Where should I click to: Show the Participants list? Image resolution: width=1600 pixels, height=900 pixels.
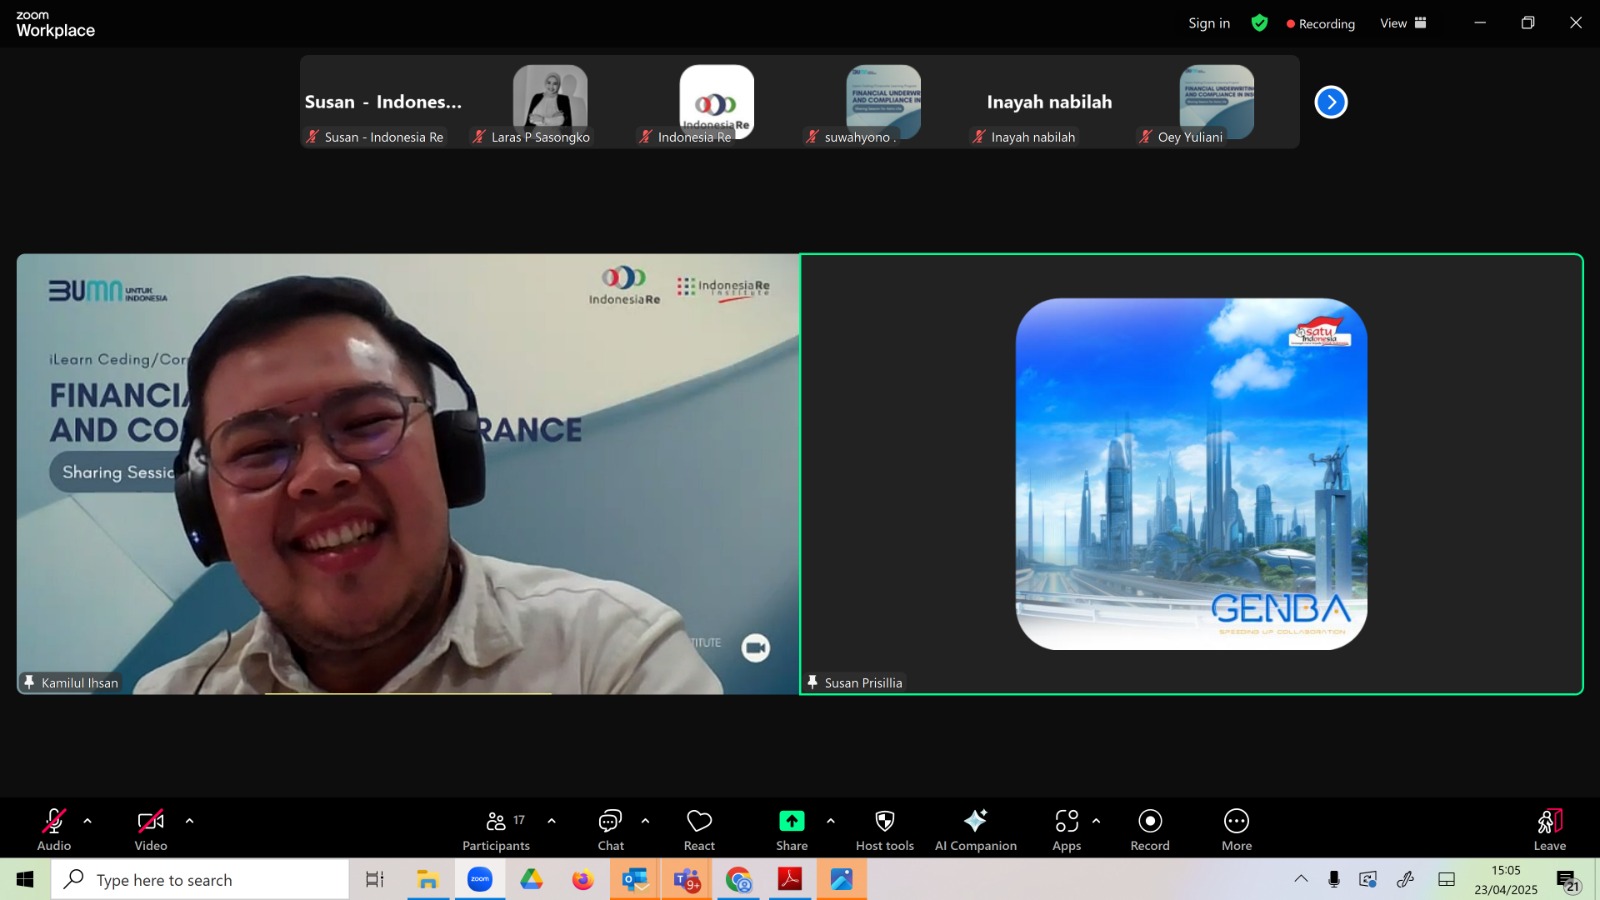[496, 830]
